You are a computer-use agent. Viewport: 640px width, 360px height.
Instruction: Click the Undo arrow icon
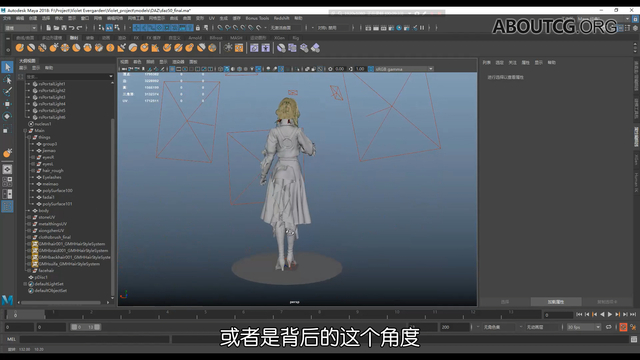tap(72, 28)
